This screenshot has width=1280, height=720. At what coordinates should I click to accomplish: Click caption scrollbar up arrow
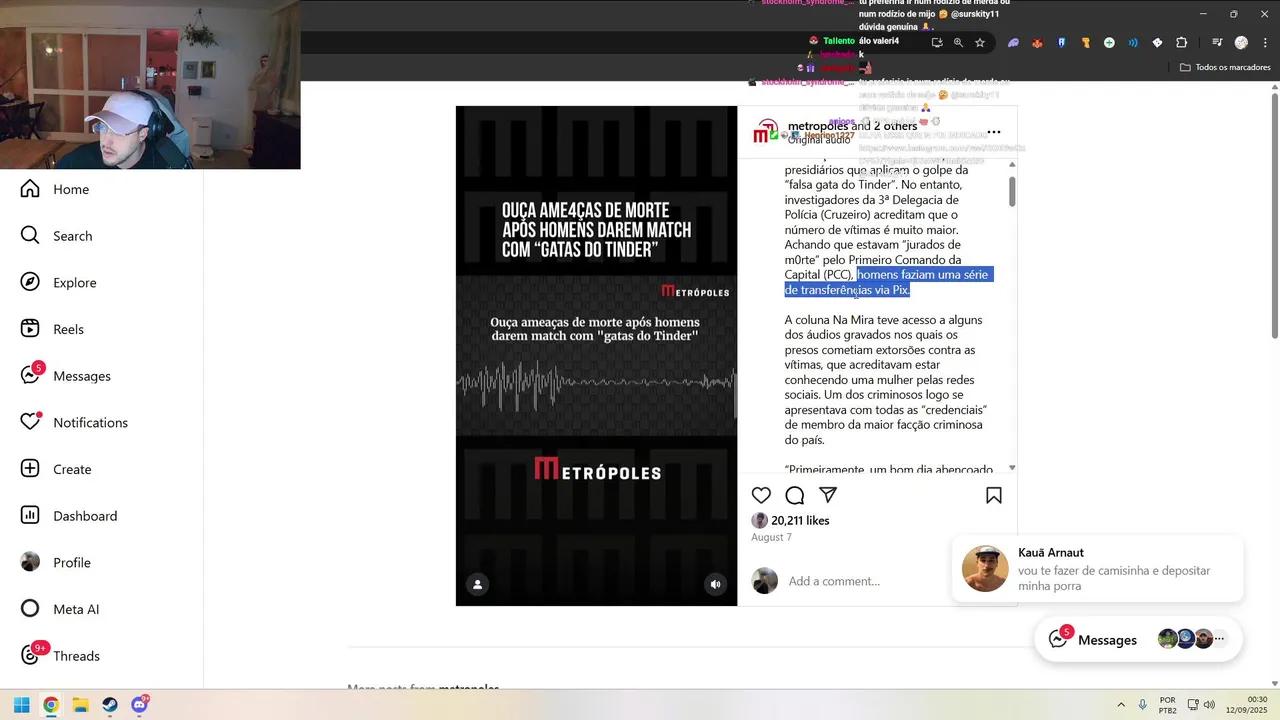tap(1012, 164)
